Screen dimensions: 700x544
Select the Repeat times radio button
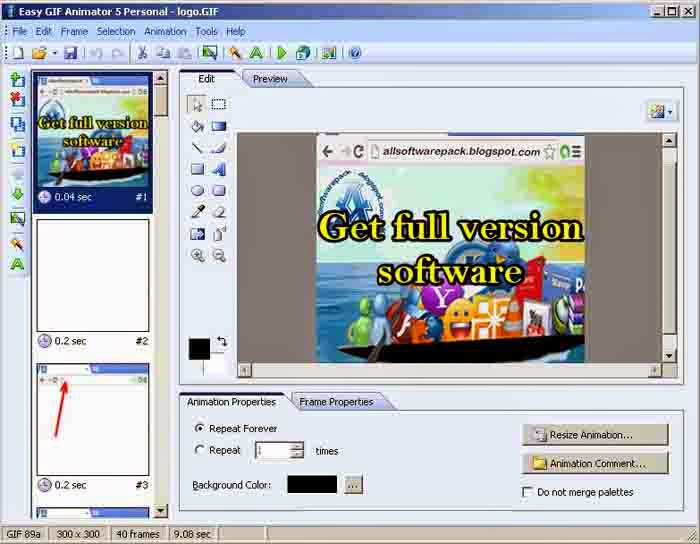pyautogui.click(x=200, y=450)
